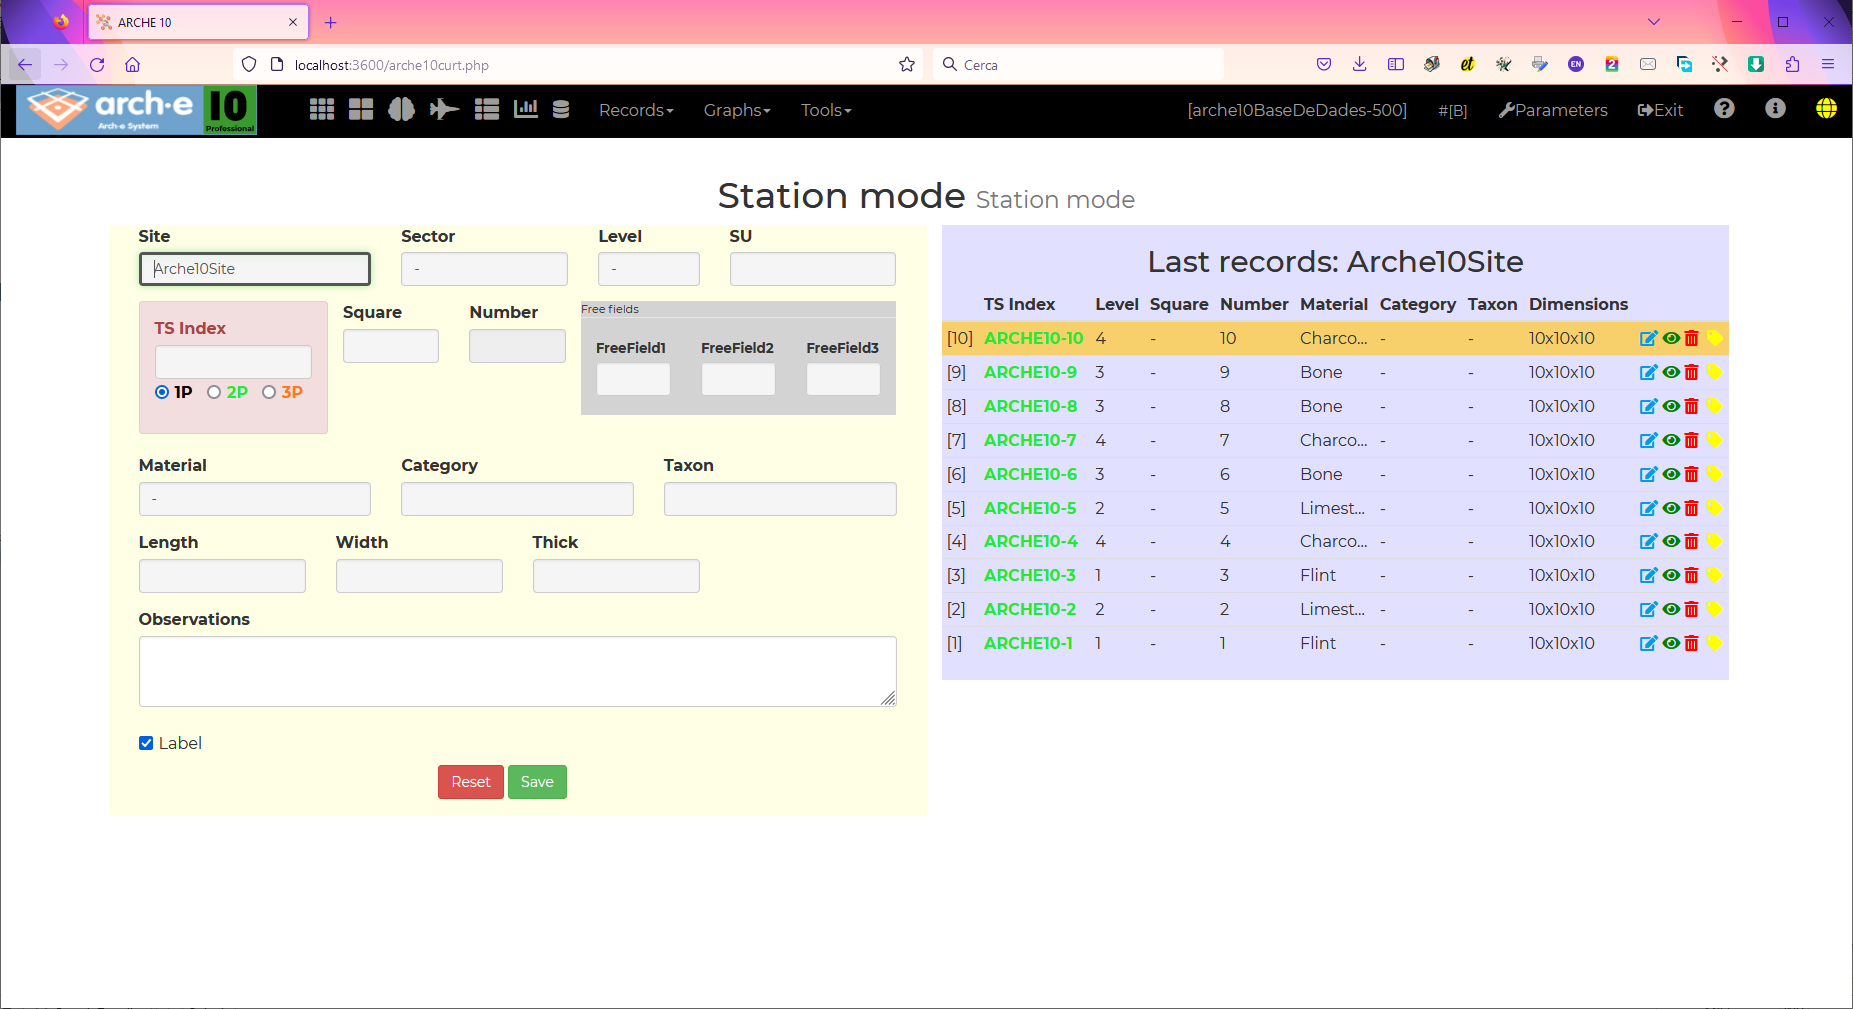Edit record ARCHE10-10
This screenshot has width=1853, height=1009.
1649,338
